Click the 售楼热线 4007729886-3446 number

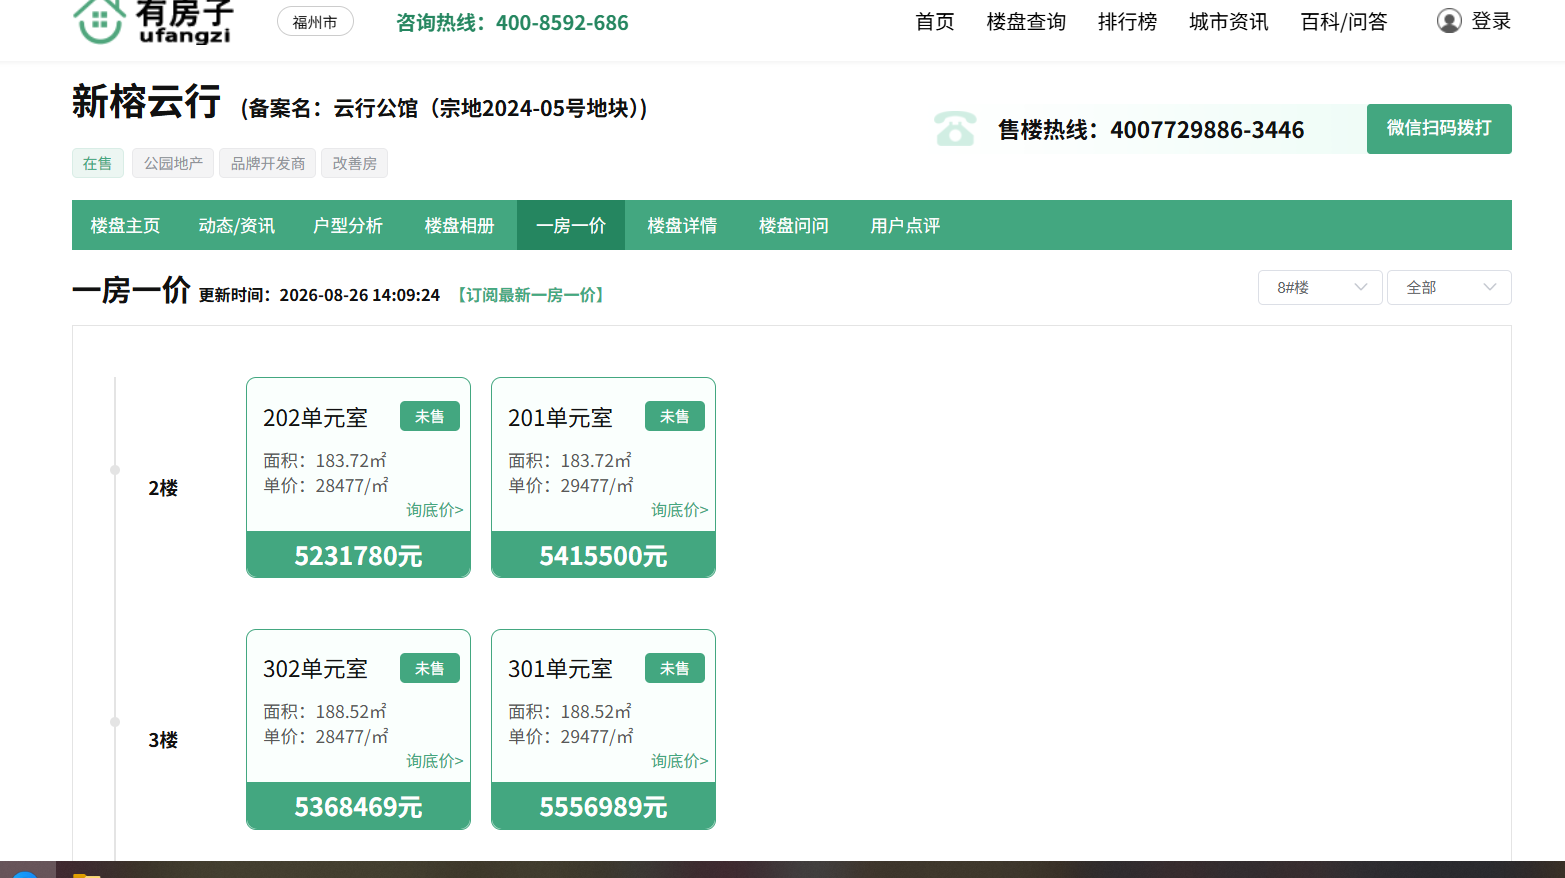(x=1151, y=130)
